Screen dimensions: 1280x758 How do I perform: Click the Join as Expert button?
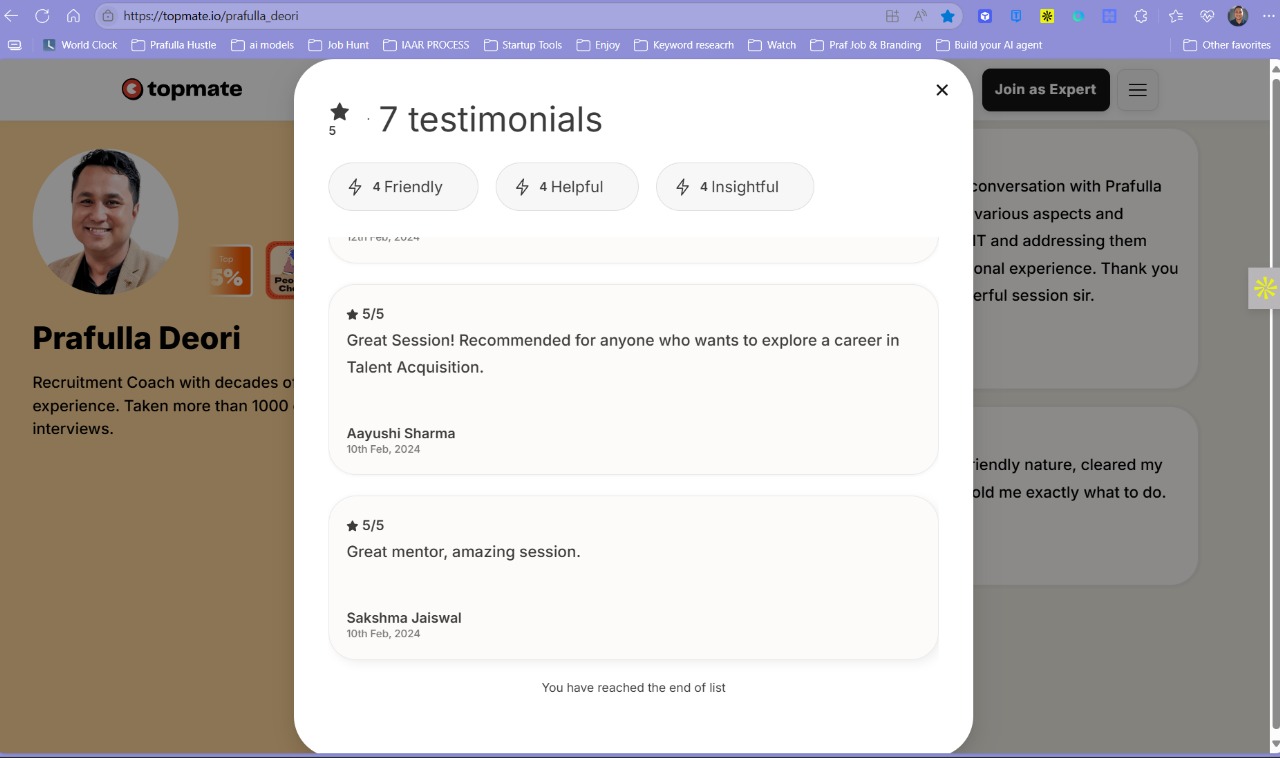tap(1046, 89)
